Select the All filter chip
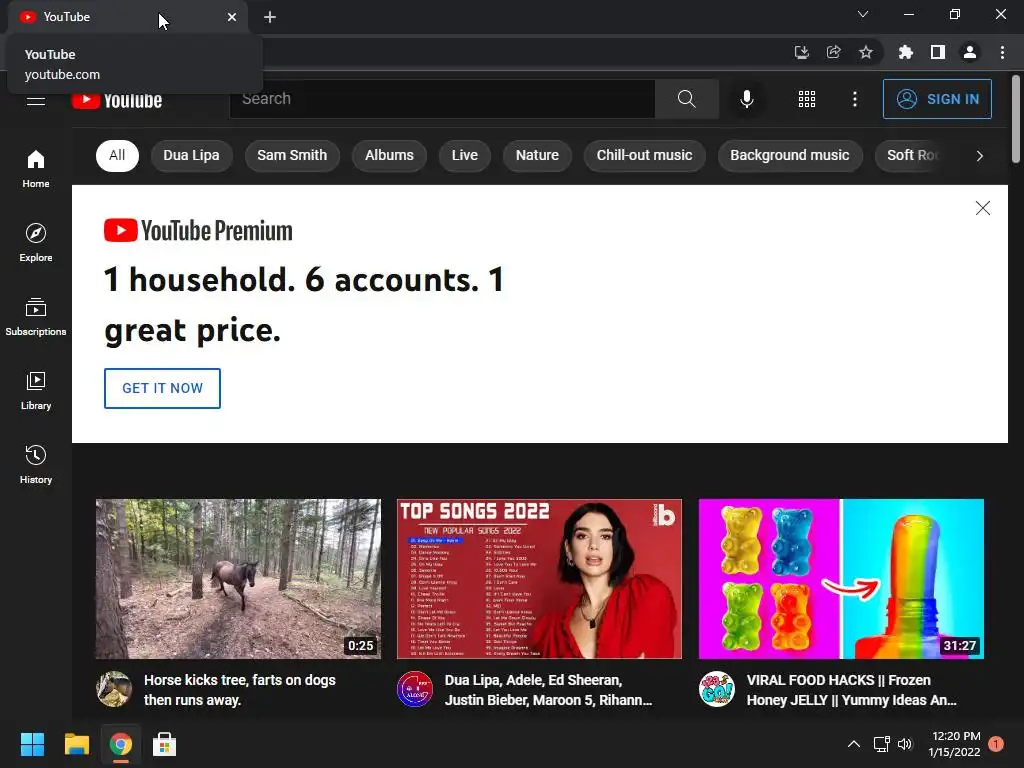Viewport: 1024px width, 768px height. pos(117,155)
